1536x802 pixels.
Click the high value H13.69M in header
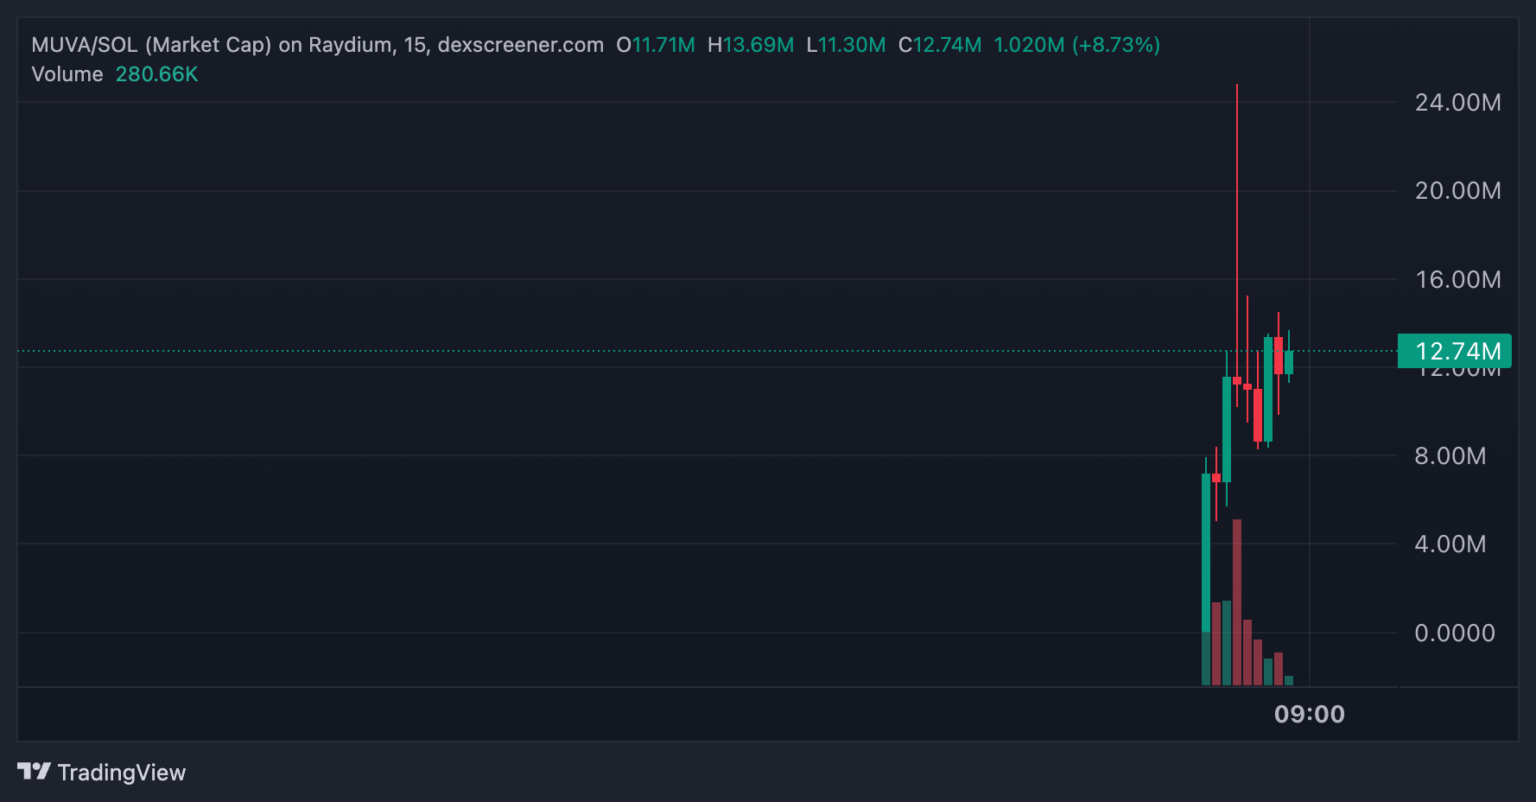[751, 45]
